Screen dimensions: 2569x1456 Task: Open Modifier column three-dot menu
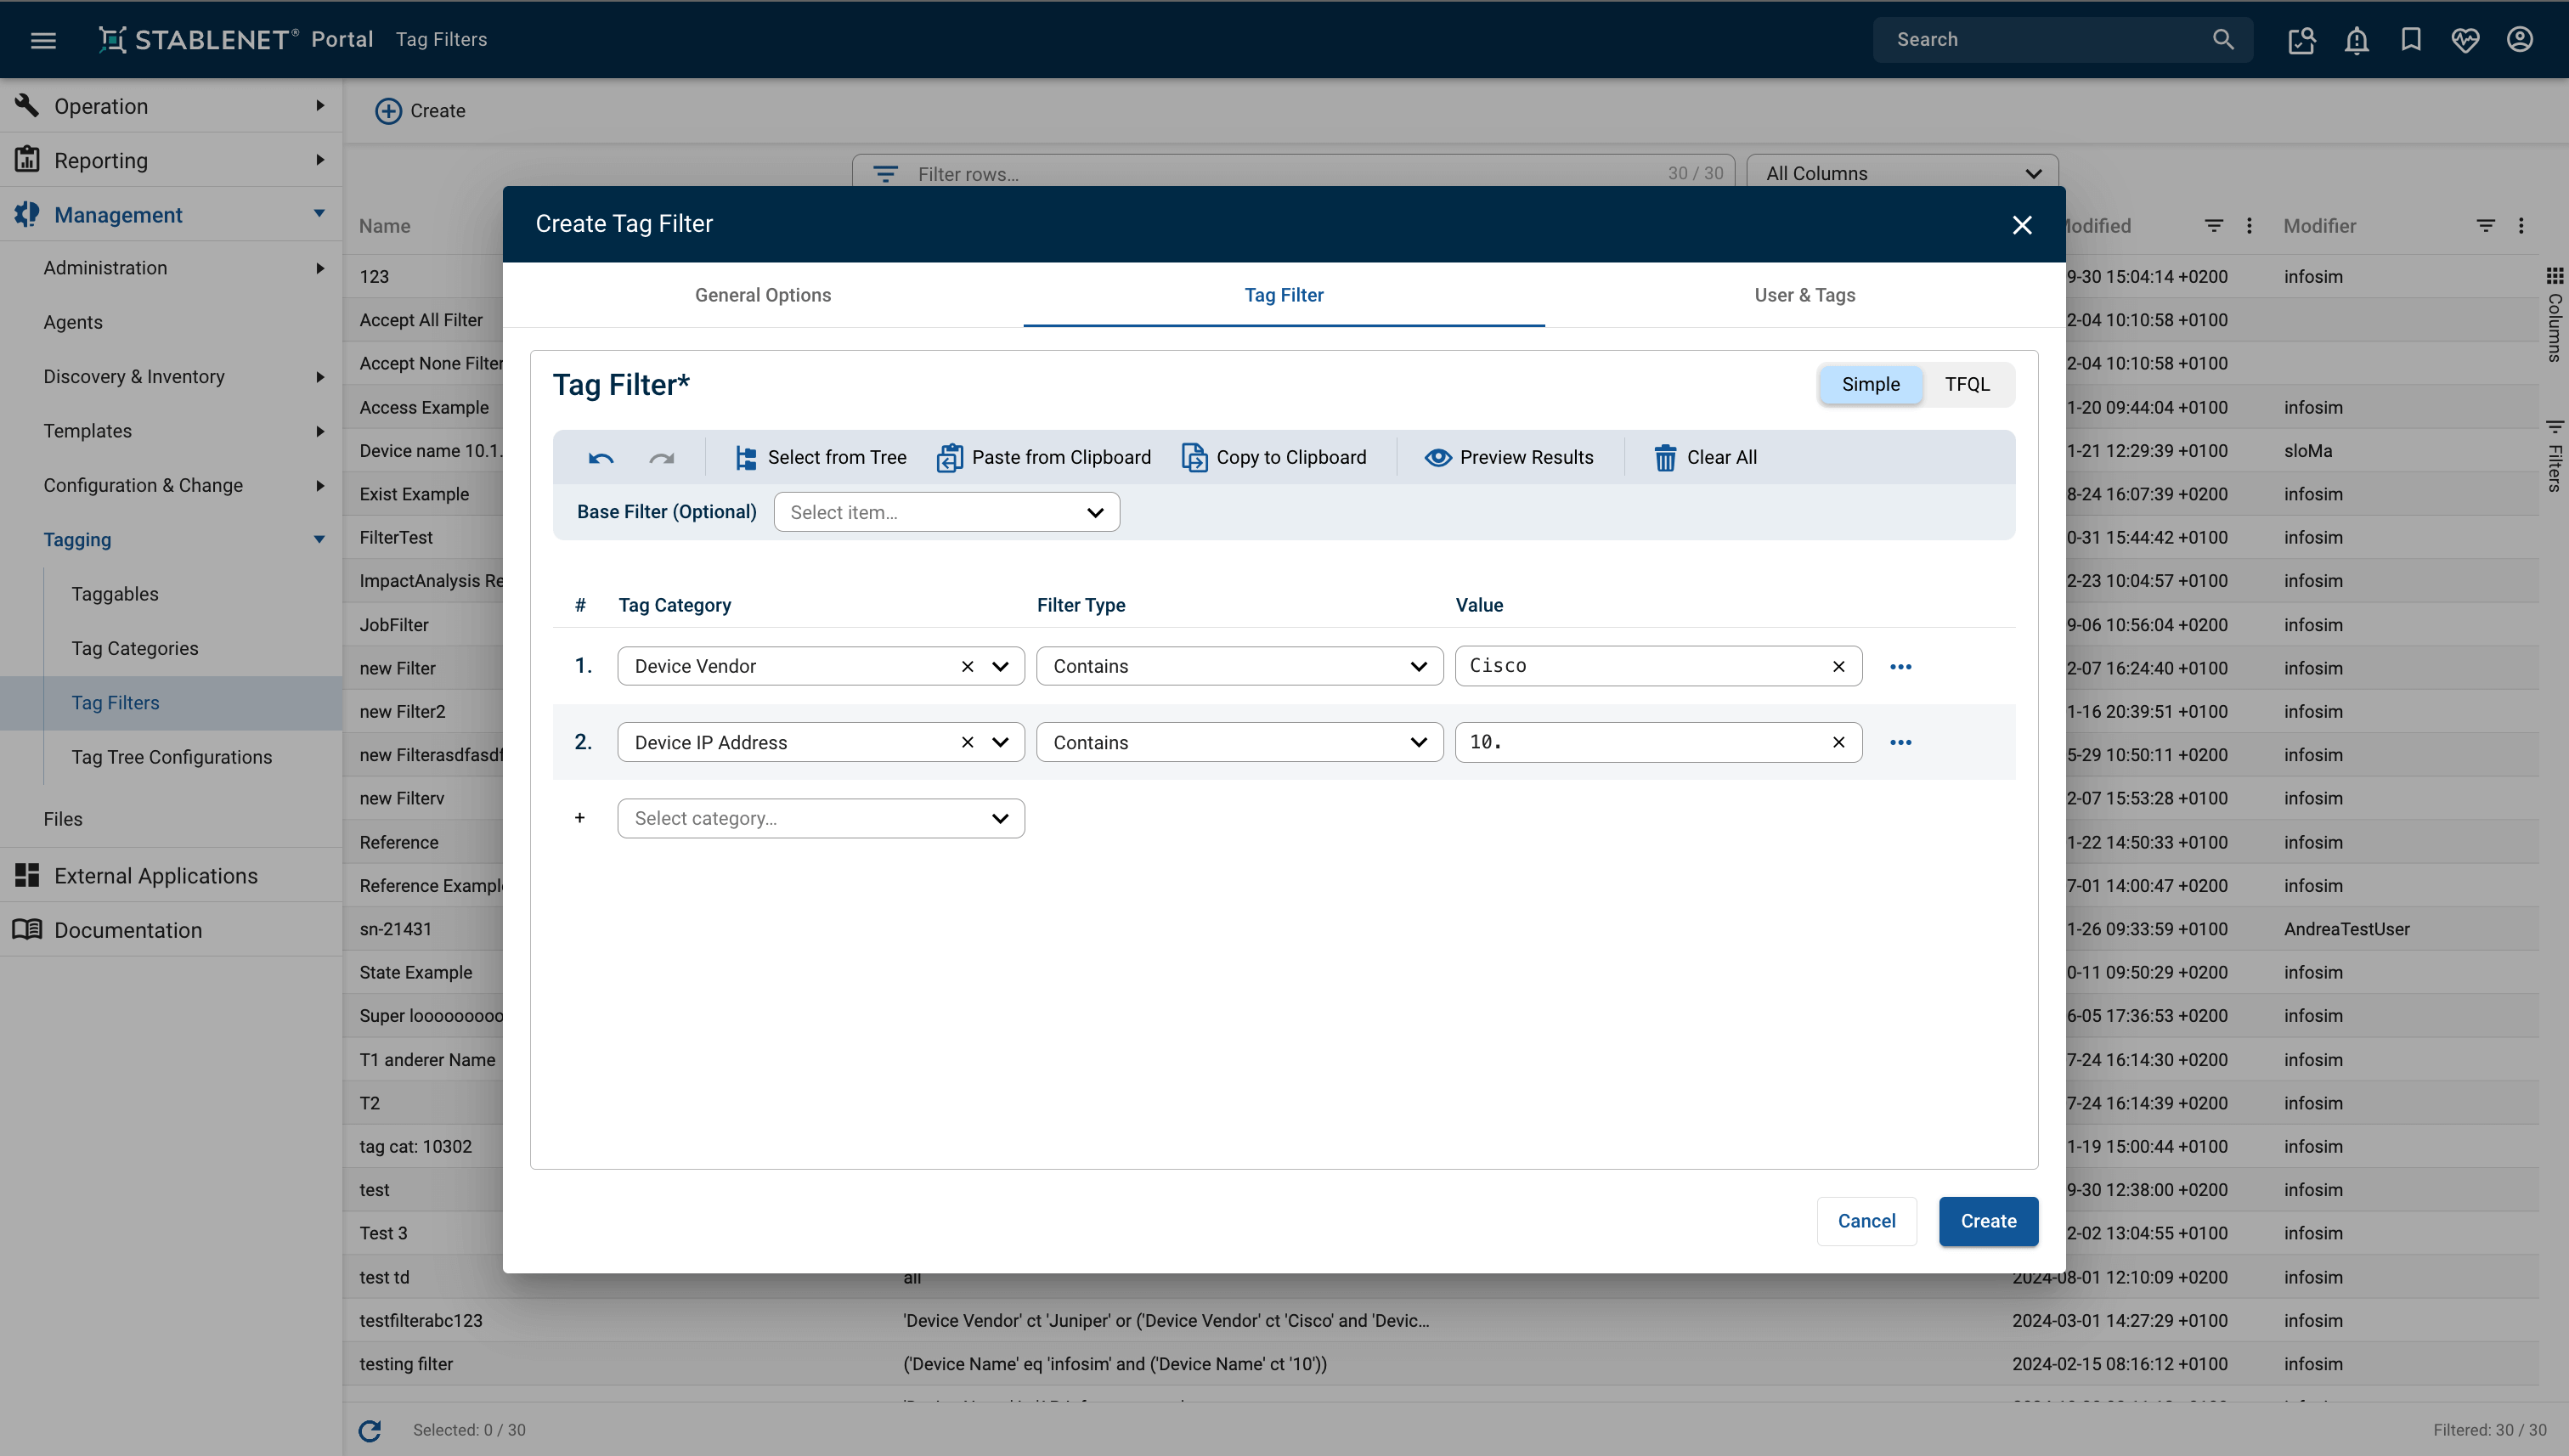(x=2520, y=226)
